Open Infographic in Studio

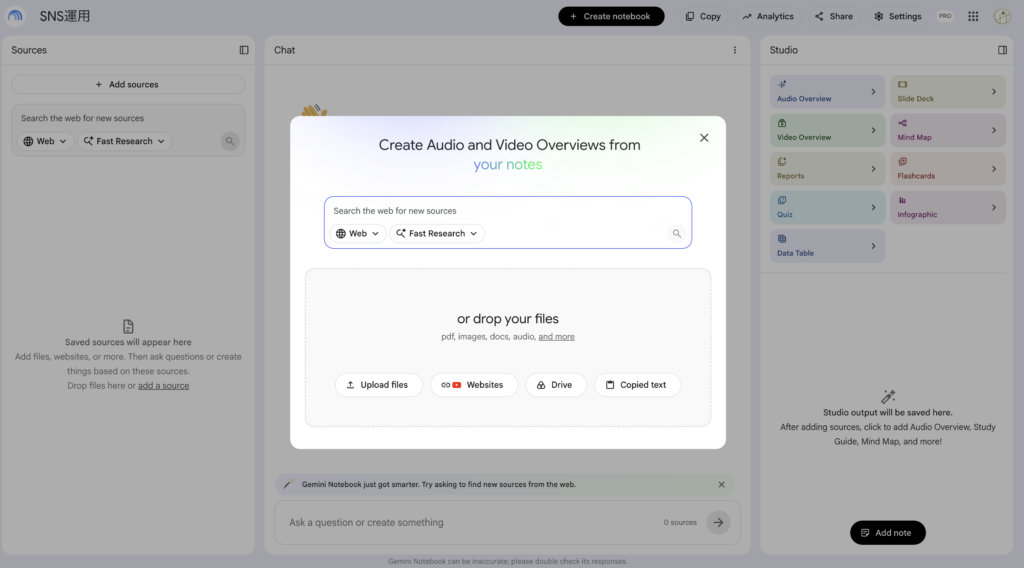click(x=948, y=207)
